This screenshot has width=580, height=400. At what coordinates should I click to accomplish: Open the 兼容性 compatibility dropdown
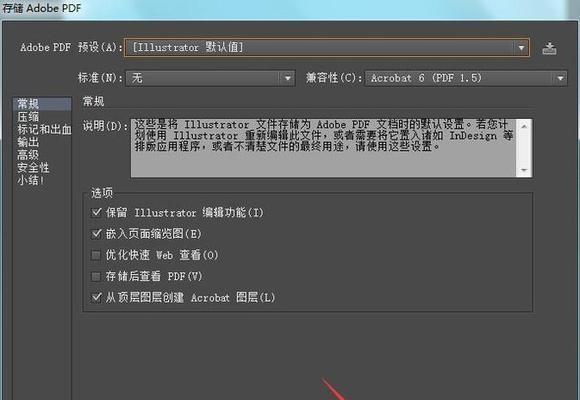coord(466,78)
